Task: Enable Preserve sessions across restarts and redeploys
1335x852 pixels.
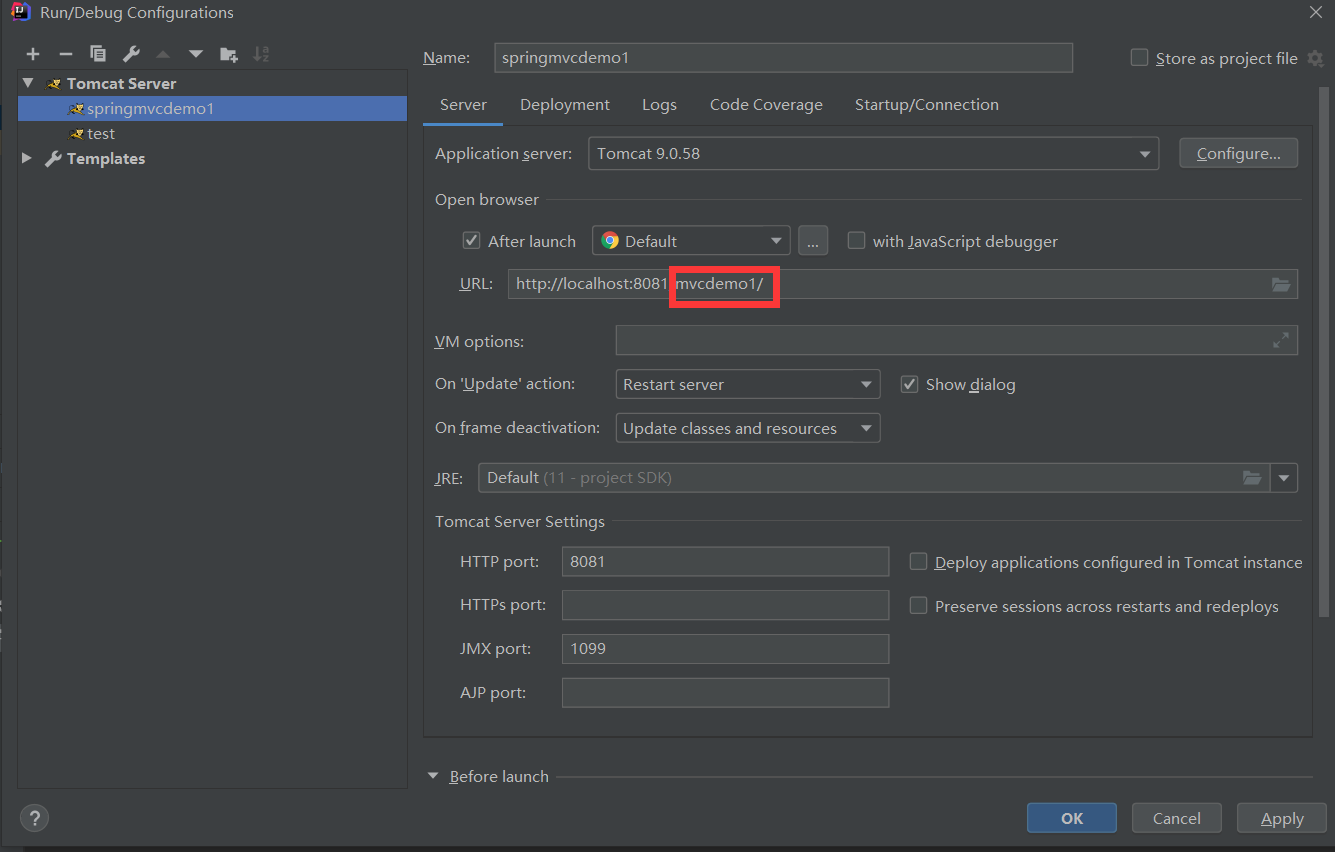Action: pos(918,606)
